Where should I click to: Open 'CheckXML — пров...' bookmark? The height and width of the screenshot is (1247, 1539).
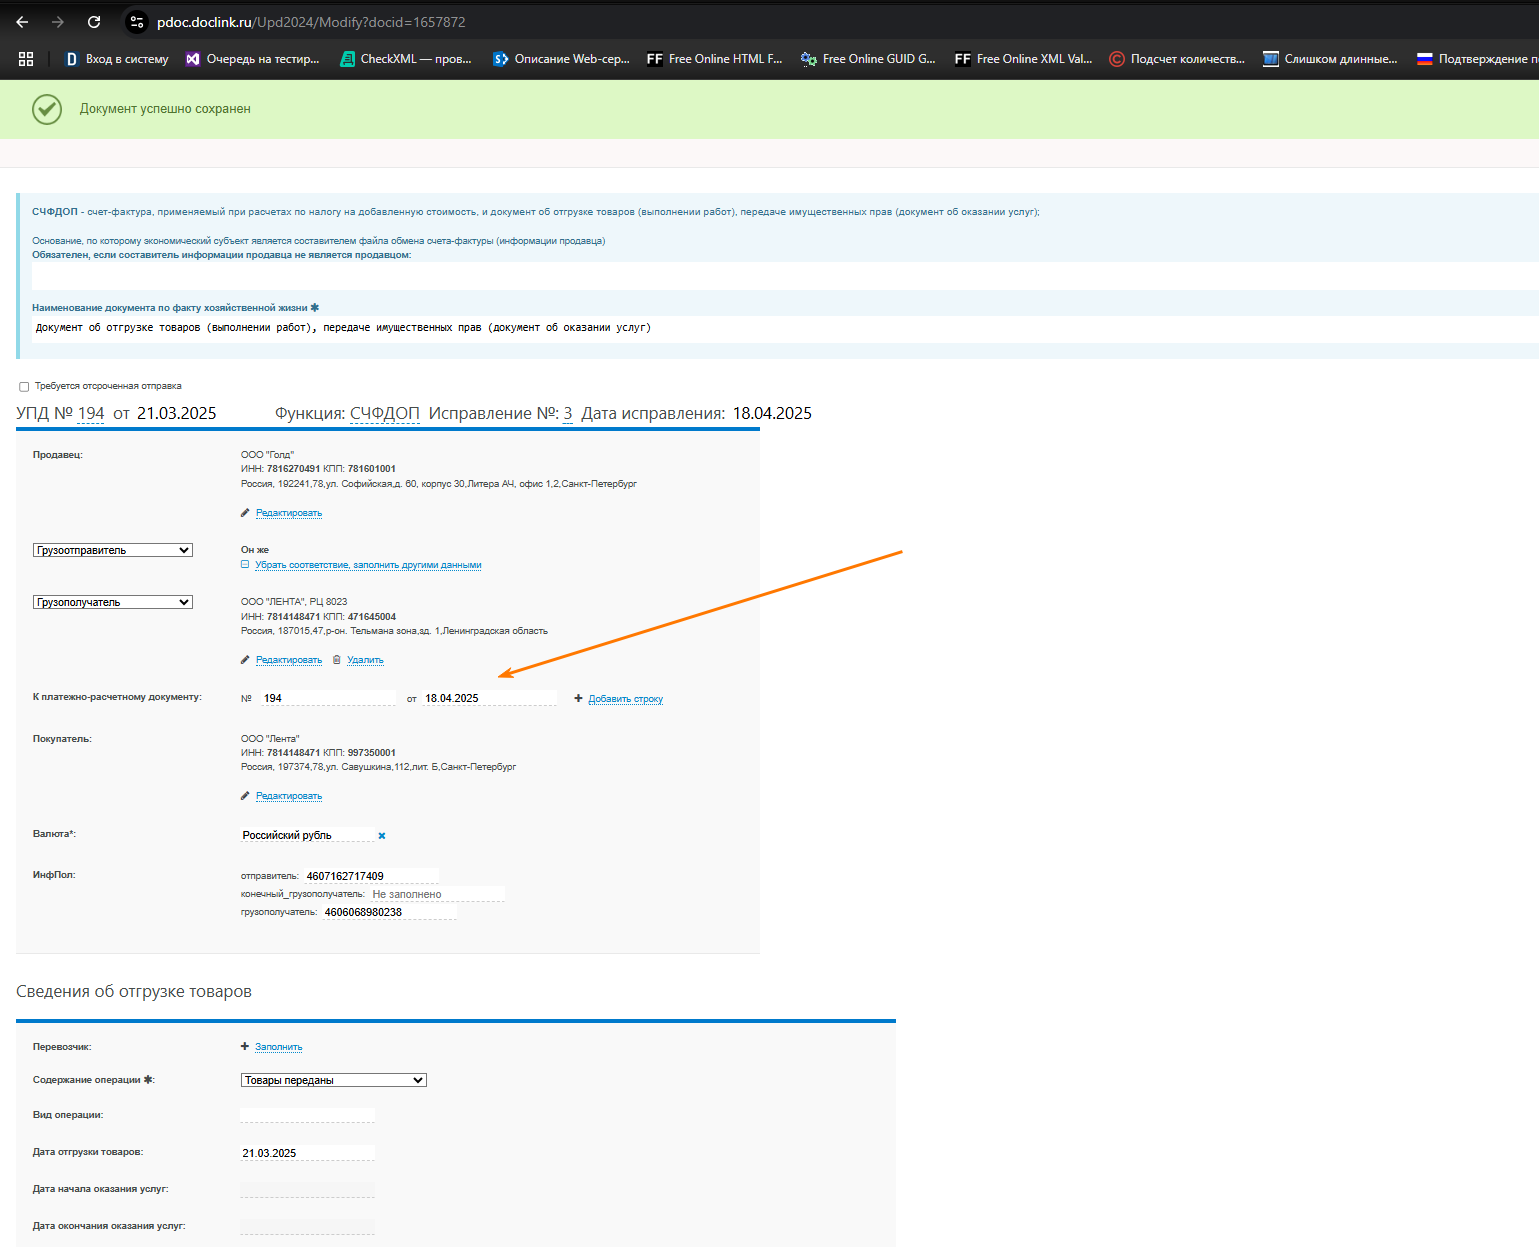pyautogui.click(x=406, y=59)
